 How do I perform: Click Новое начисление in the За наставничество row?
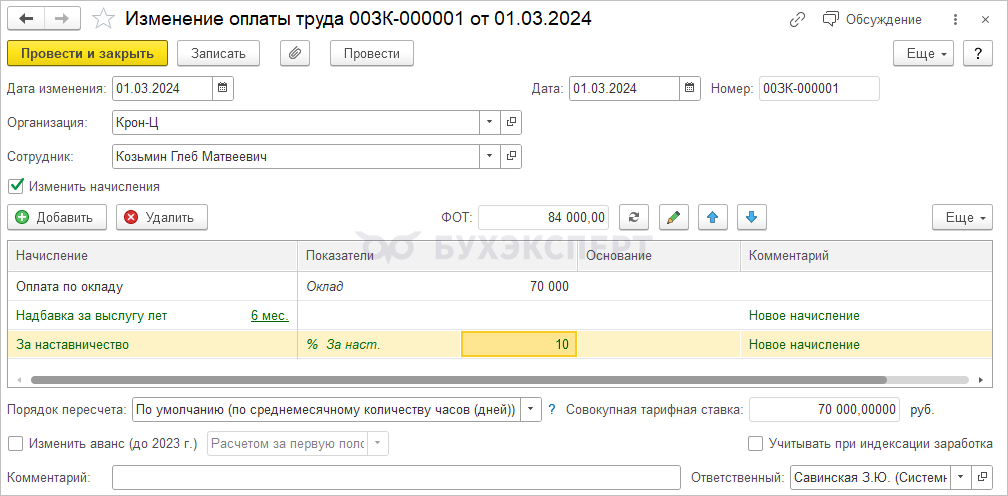pos(804,344)
